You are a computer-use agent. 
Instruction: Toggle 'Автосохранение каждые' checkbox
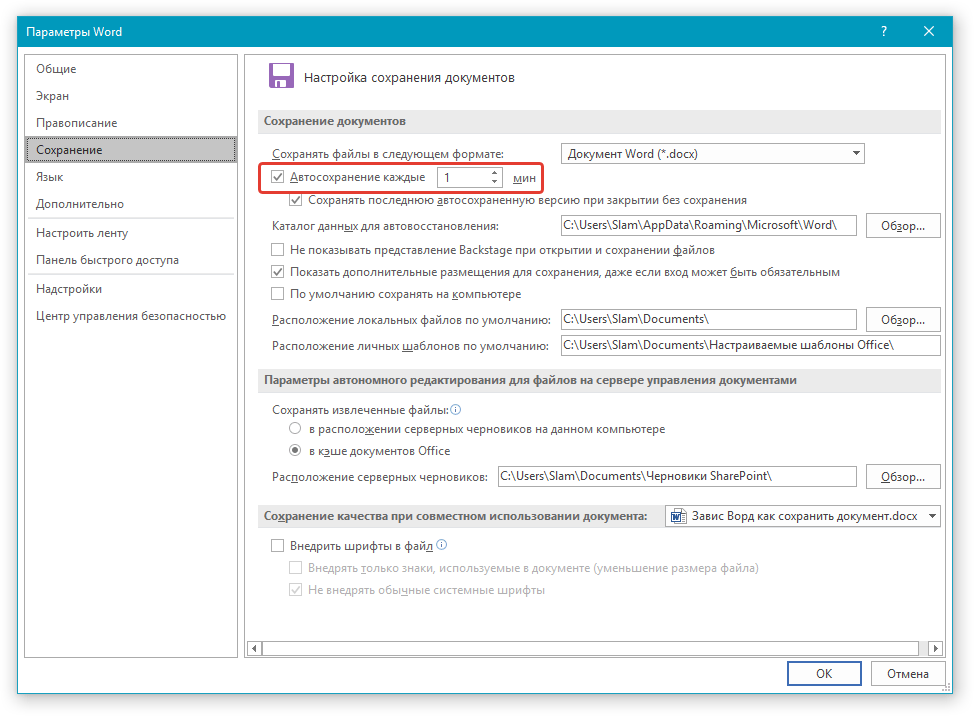point(278,177)
